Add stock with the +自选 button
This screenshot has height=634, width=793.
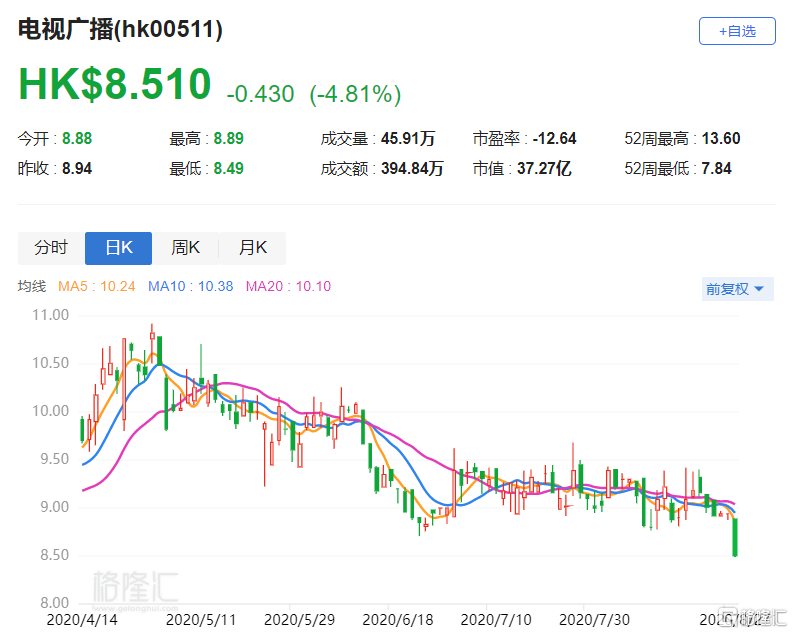737,31
